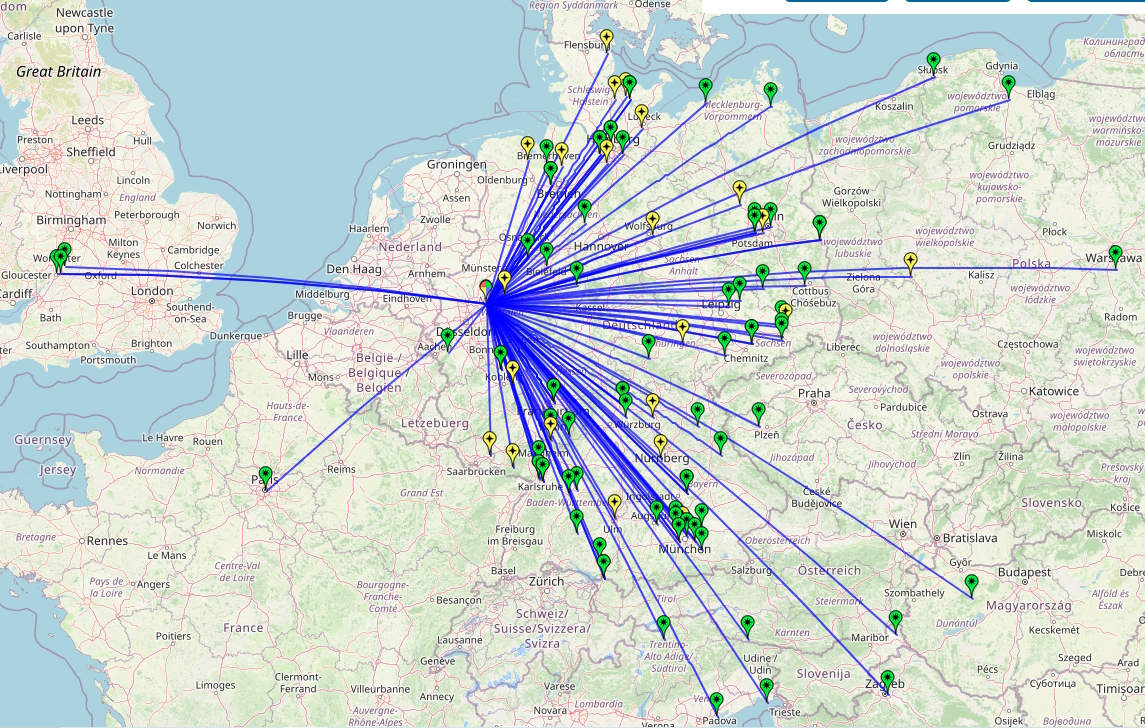Select the yellow marker at Flensburg

pyautogui.click(x=606, y=39)
